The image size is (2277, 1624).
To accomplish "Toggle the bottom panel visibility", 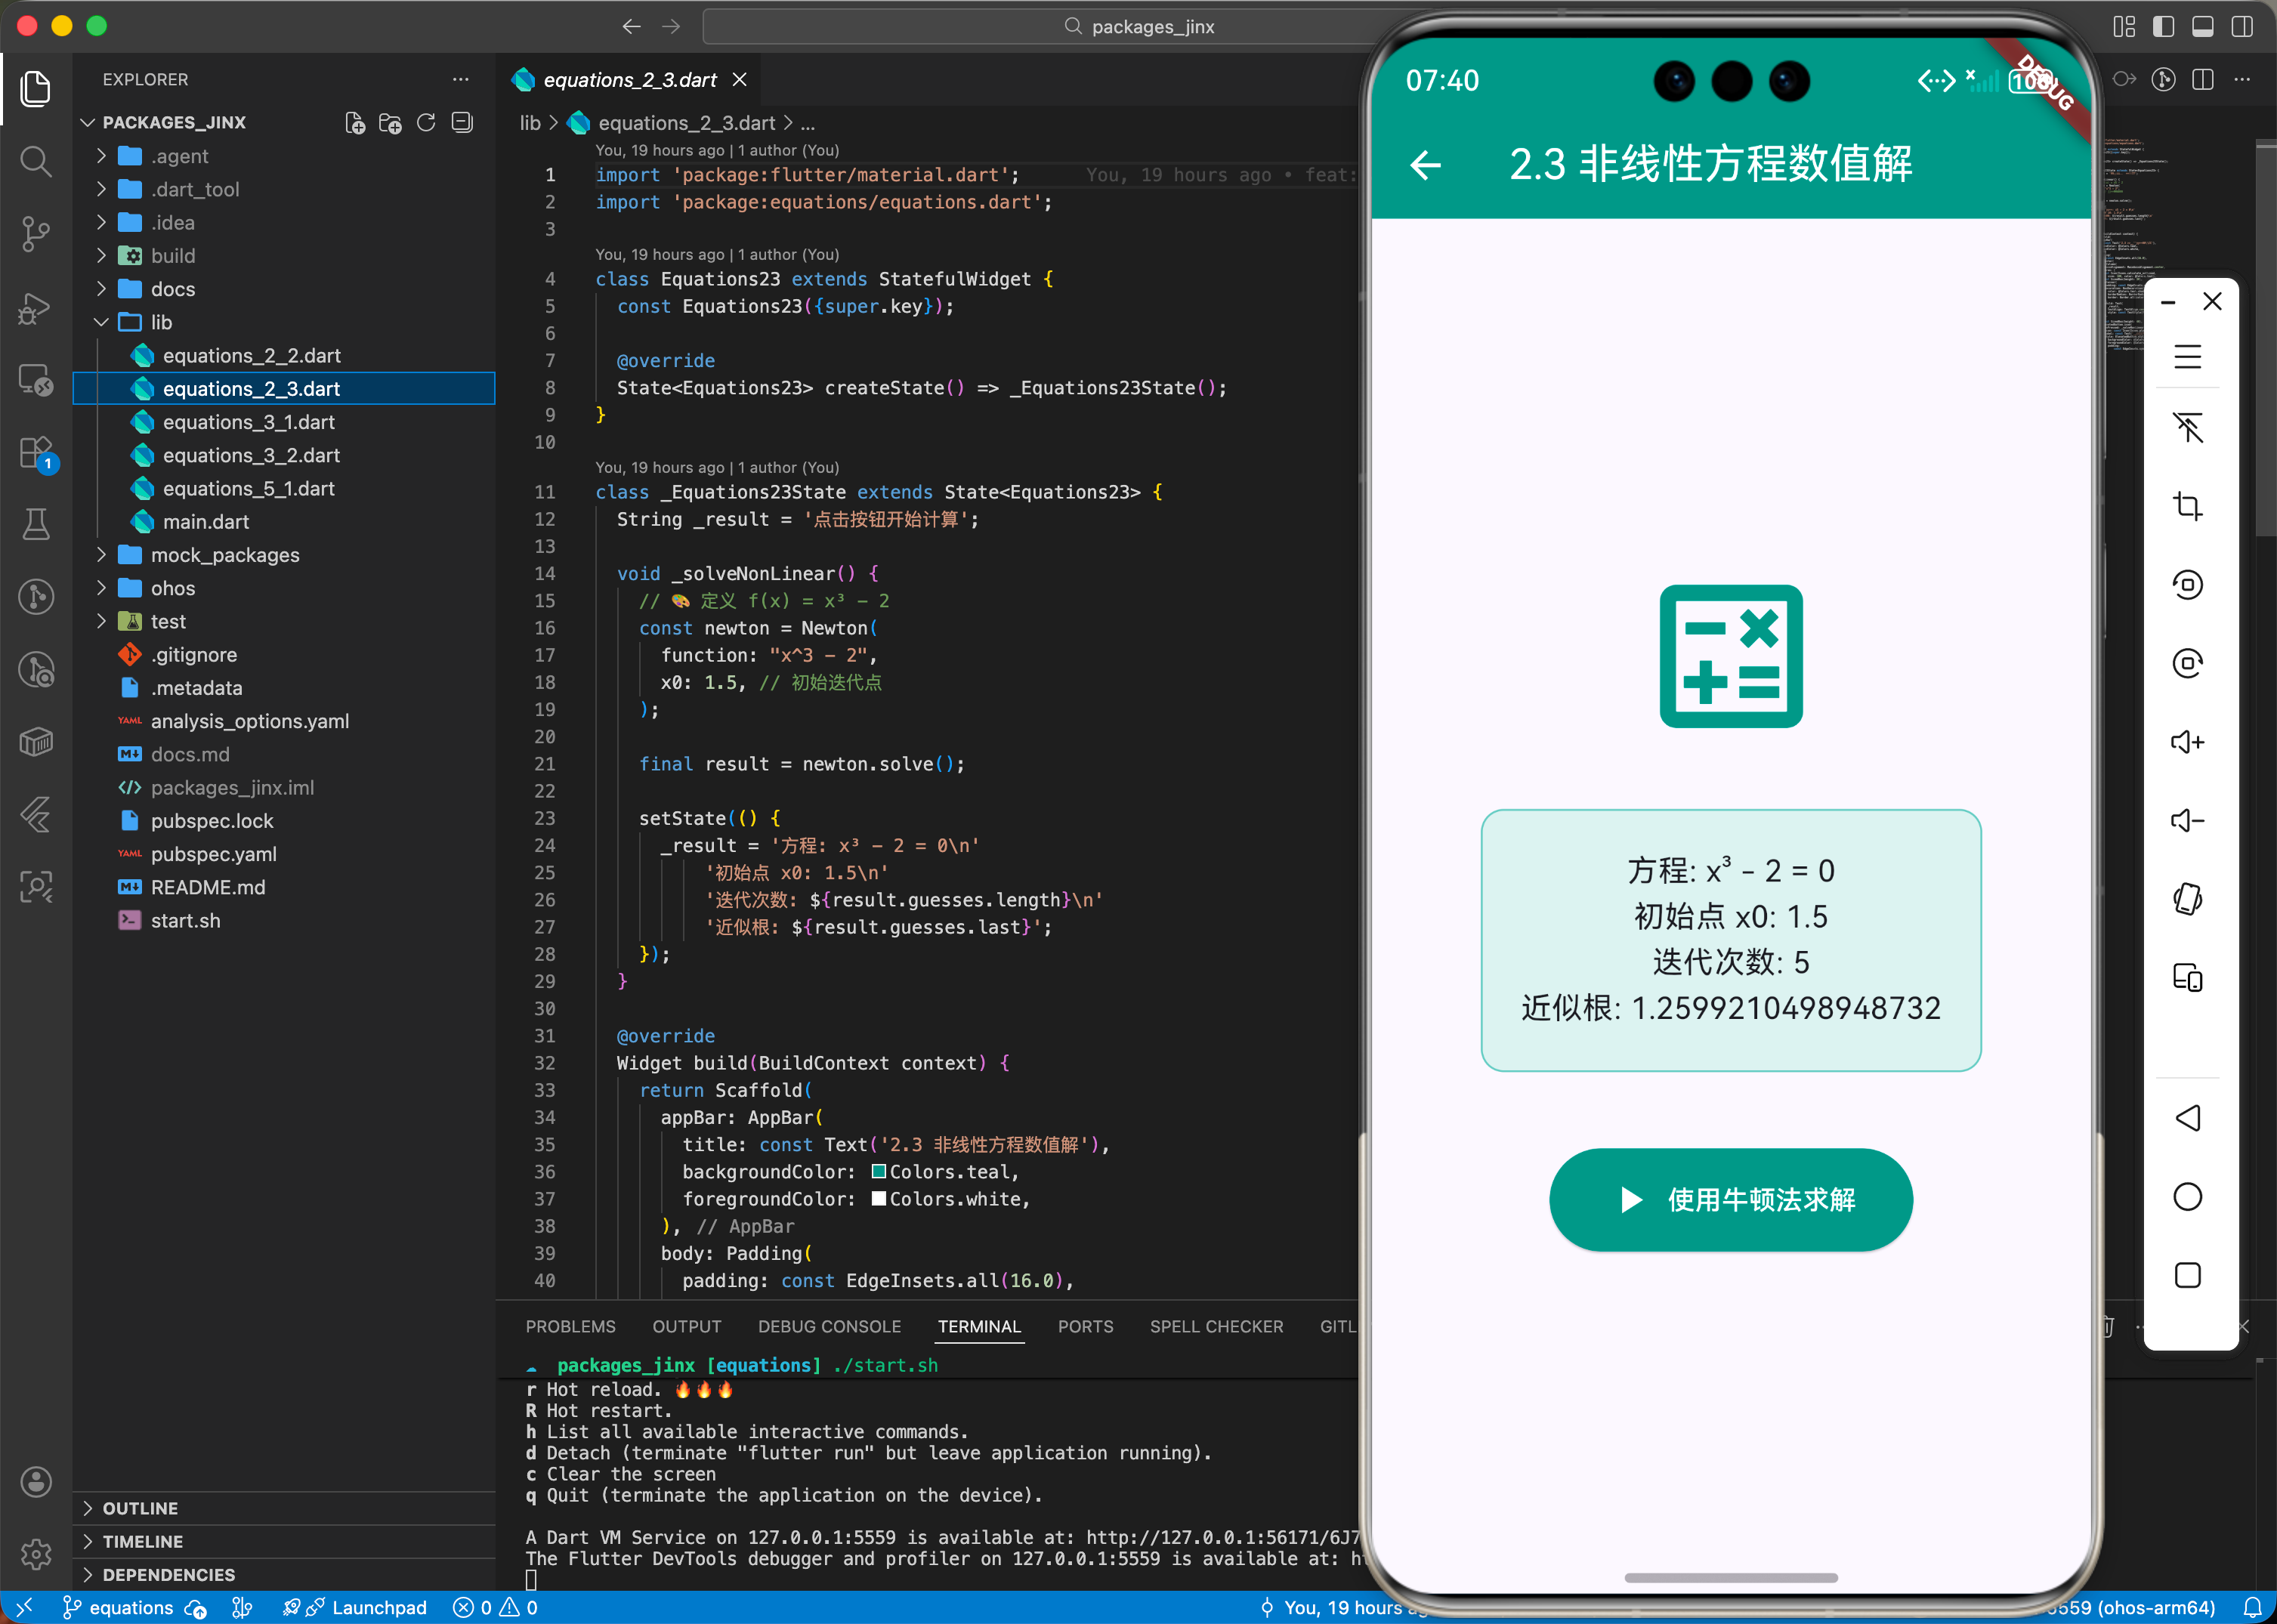I will 2203,27.
